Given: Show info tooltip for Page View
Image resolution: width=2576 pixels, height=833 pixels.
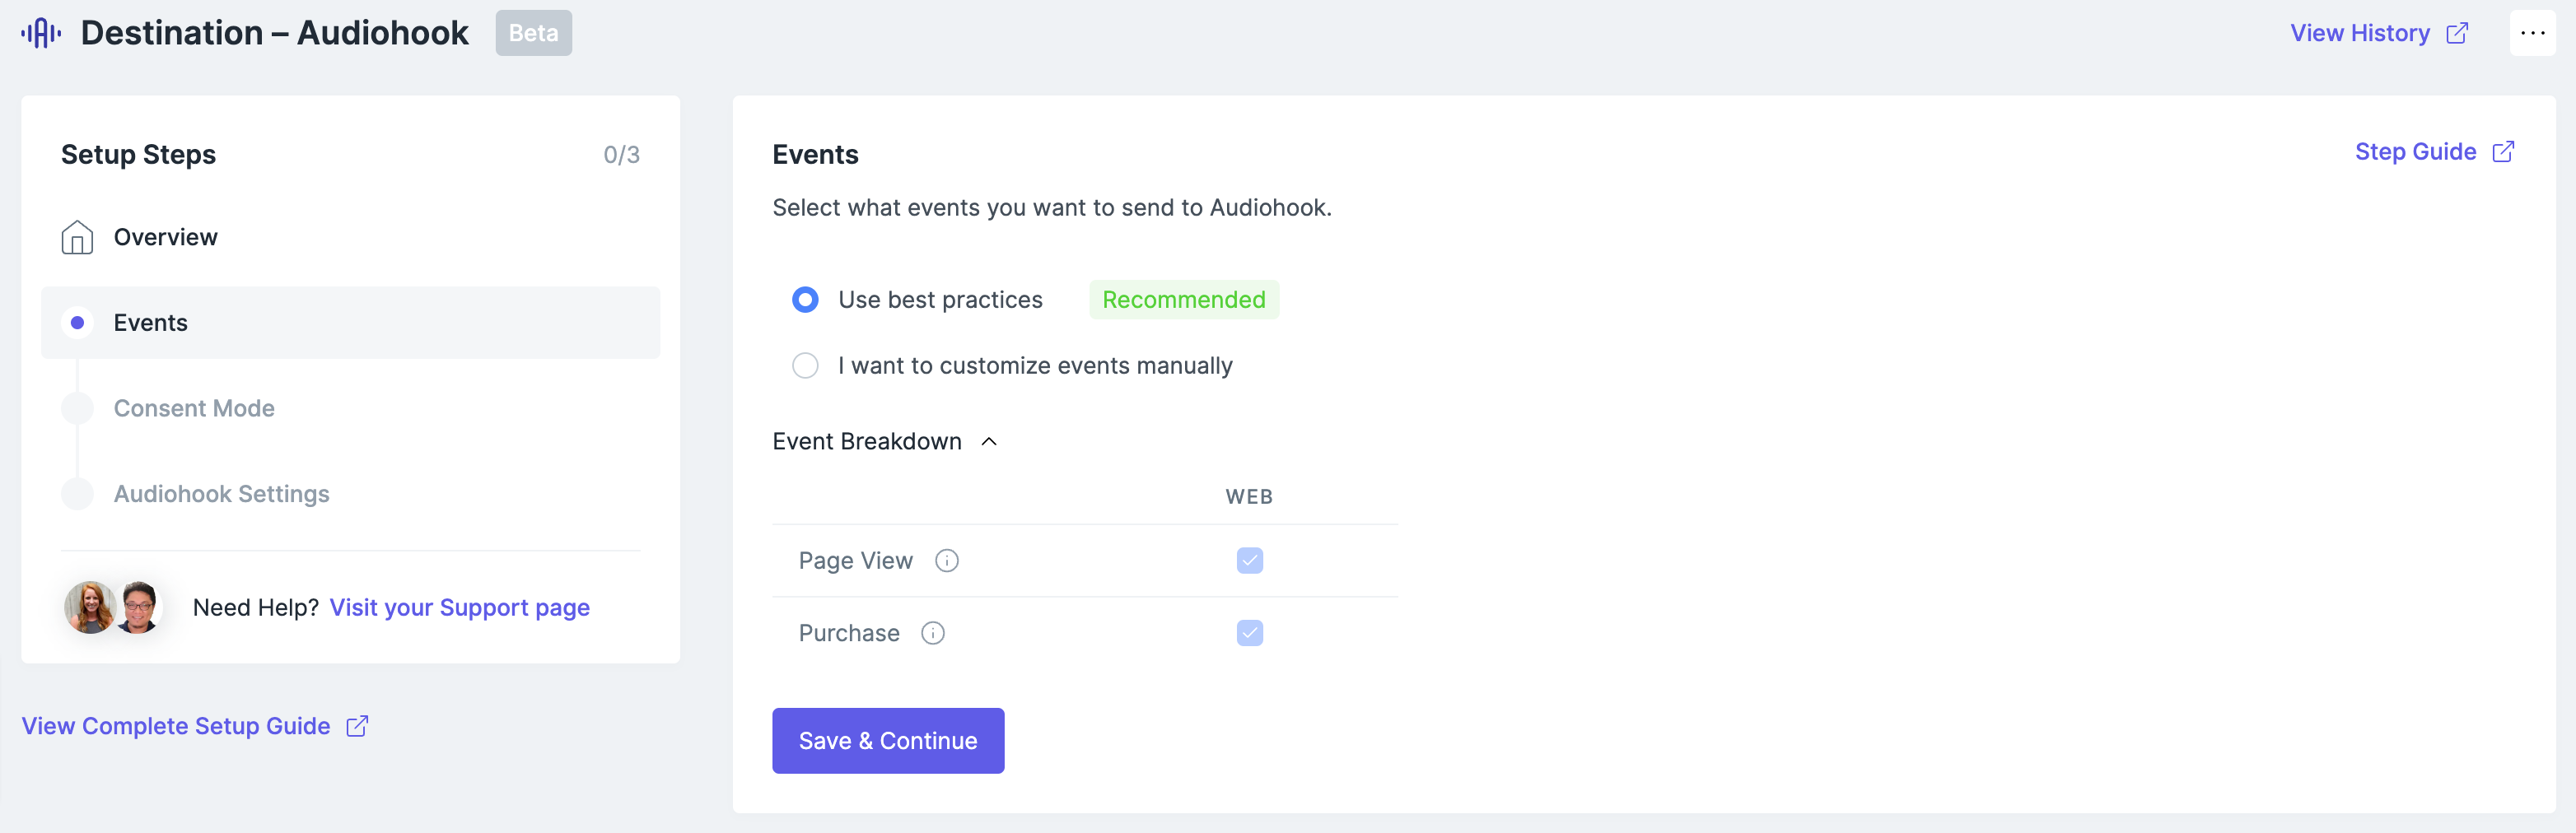Looking at the screenshot, I should coord(946,561).
